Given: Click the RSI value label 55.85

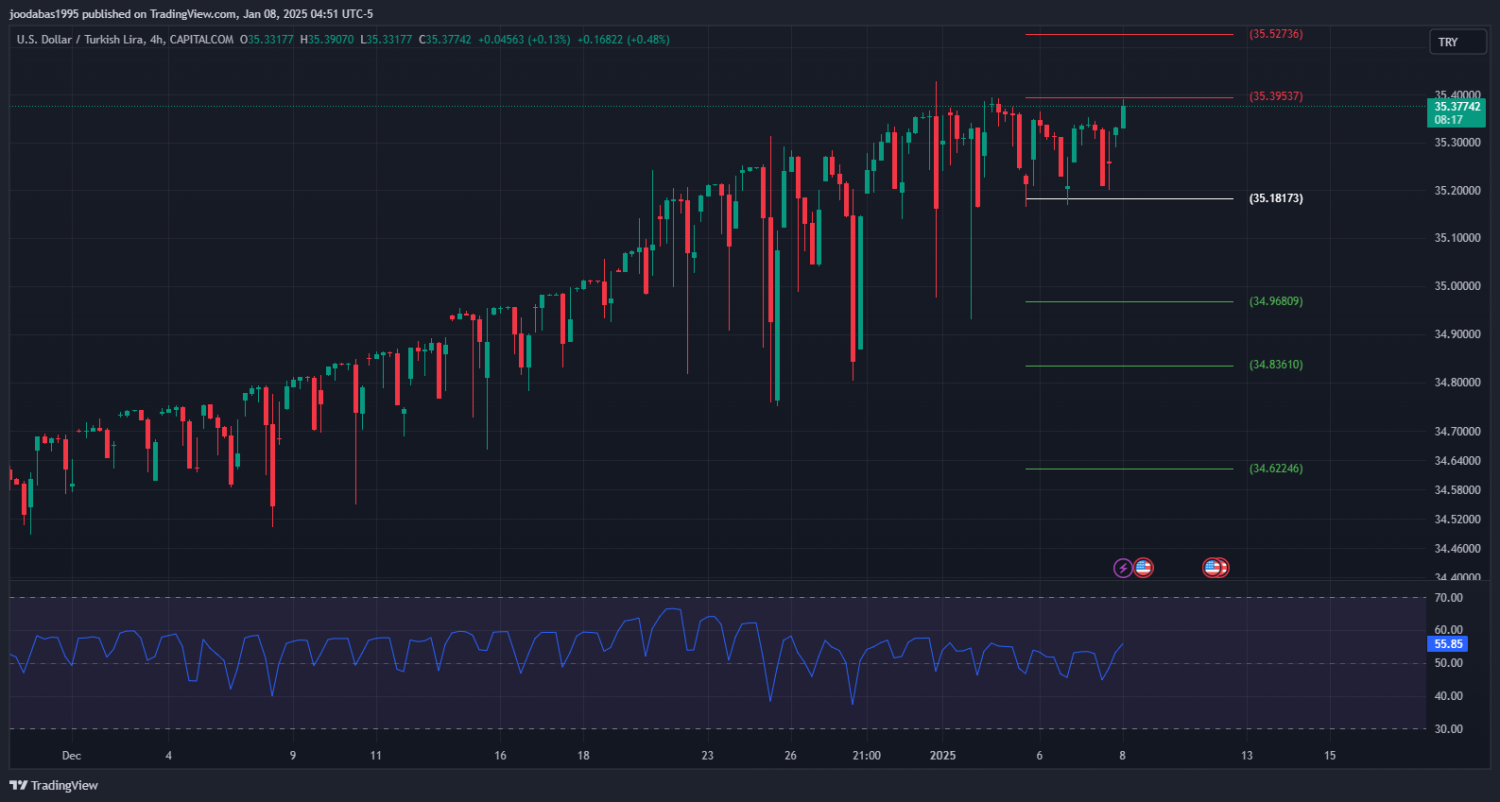Looking at the screenshot, I should [1448, 645].
